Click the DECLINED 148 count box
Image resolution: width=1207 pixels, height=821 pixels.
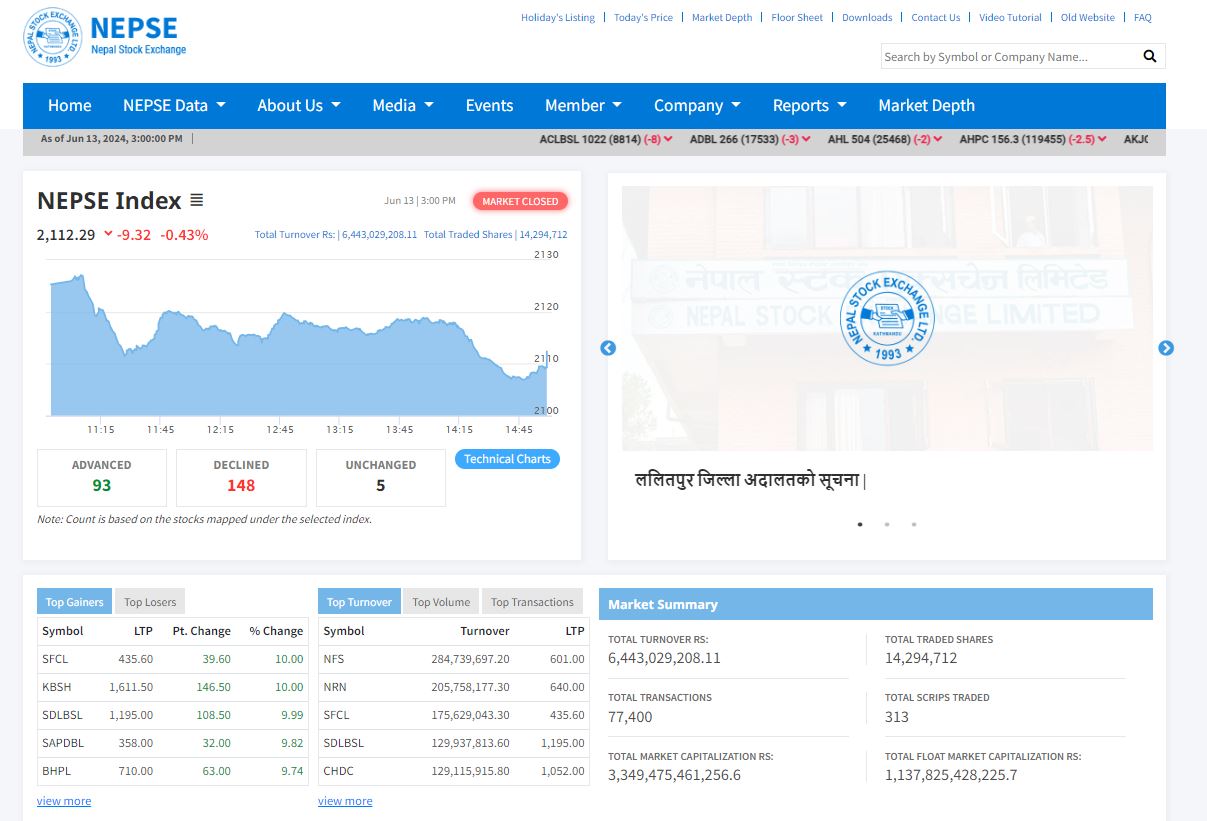(x=241, y=477)
